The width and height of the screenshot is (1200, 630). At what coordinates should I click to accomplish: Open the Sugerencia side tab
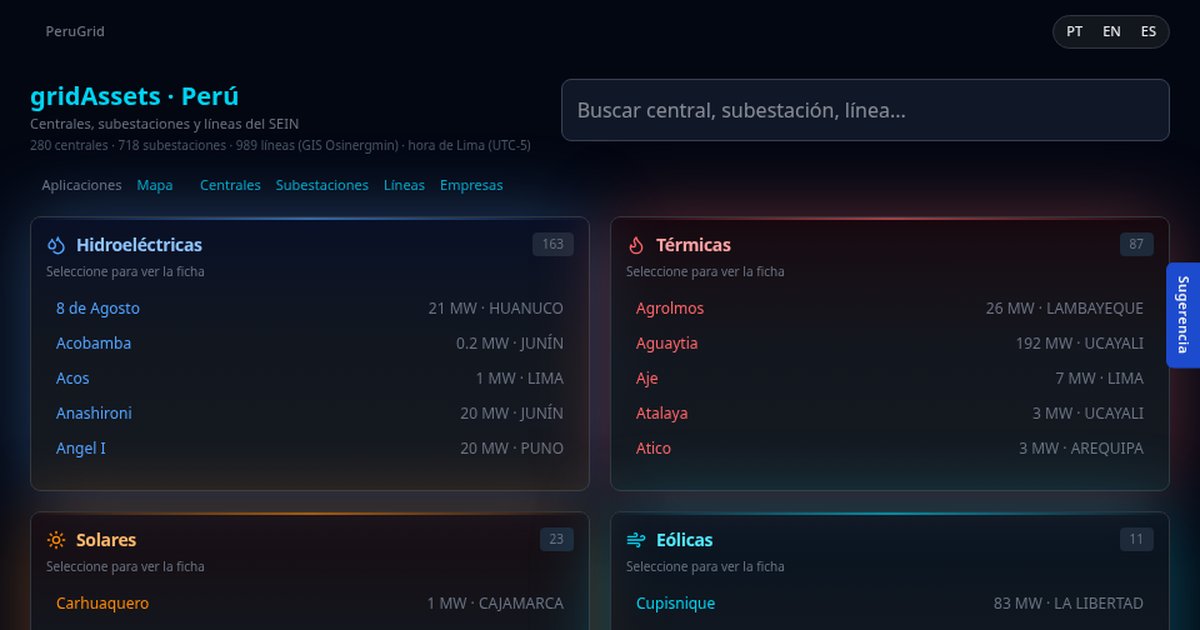(x=1183, y=315)
